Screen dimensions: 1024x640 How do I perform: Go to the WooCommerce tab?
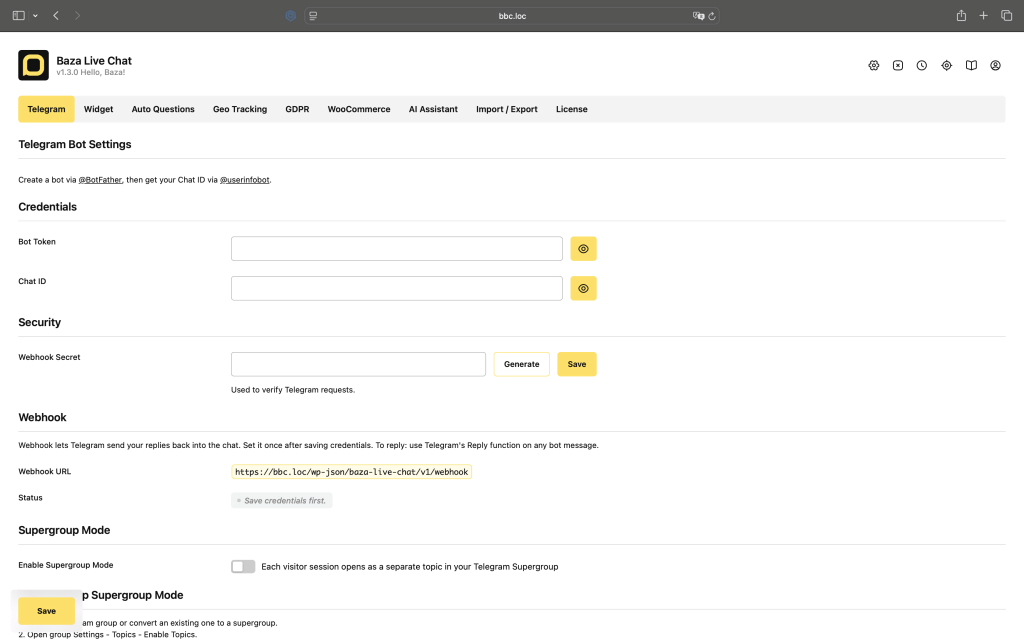[x=359, y=109]
